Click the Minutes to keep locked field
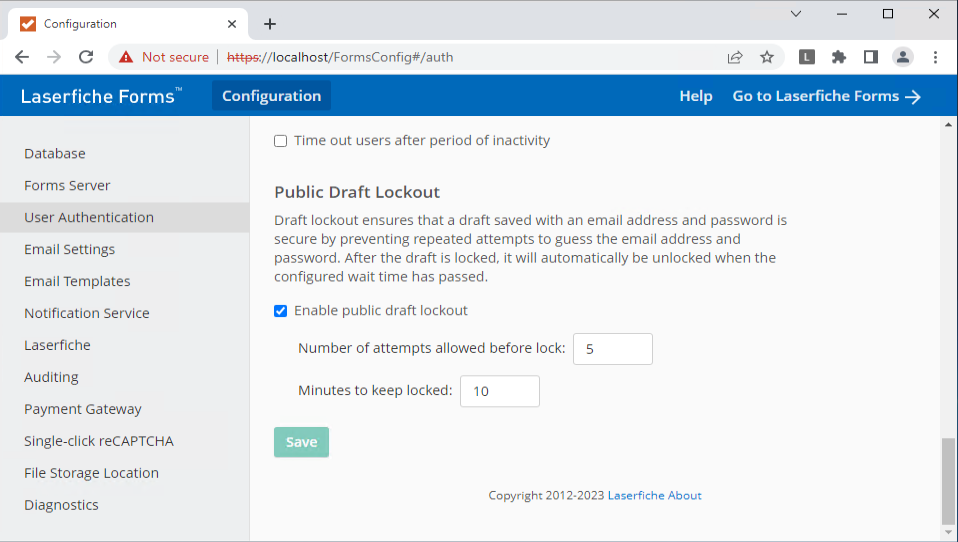The width and height of the screenshot is (958, 542). tap(500, 391)
